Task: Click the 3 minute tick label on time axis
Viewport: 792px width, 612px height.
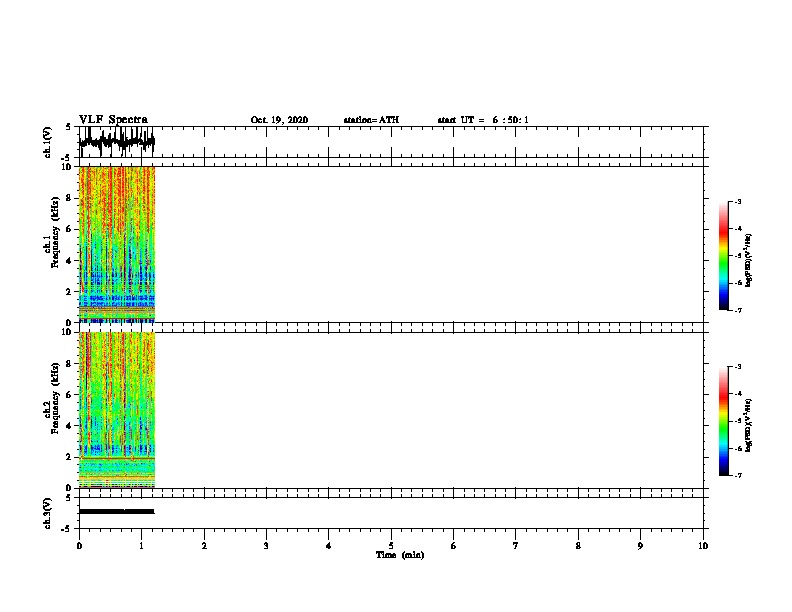Action: pyautogui.click(x=266, y=546)
